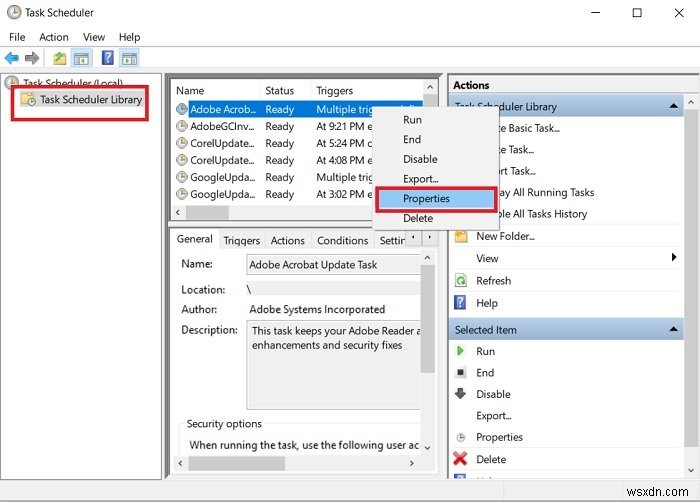Click the clock icon beside GoogleUpda 3:02 PM task
700x502 pixels.
(x=182, y=194)
